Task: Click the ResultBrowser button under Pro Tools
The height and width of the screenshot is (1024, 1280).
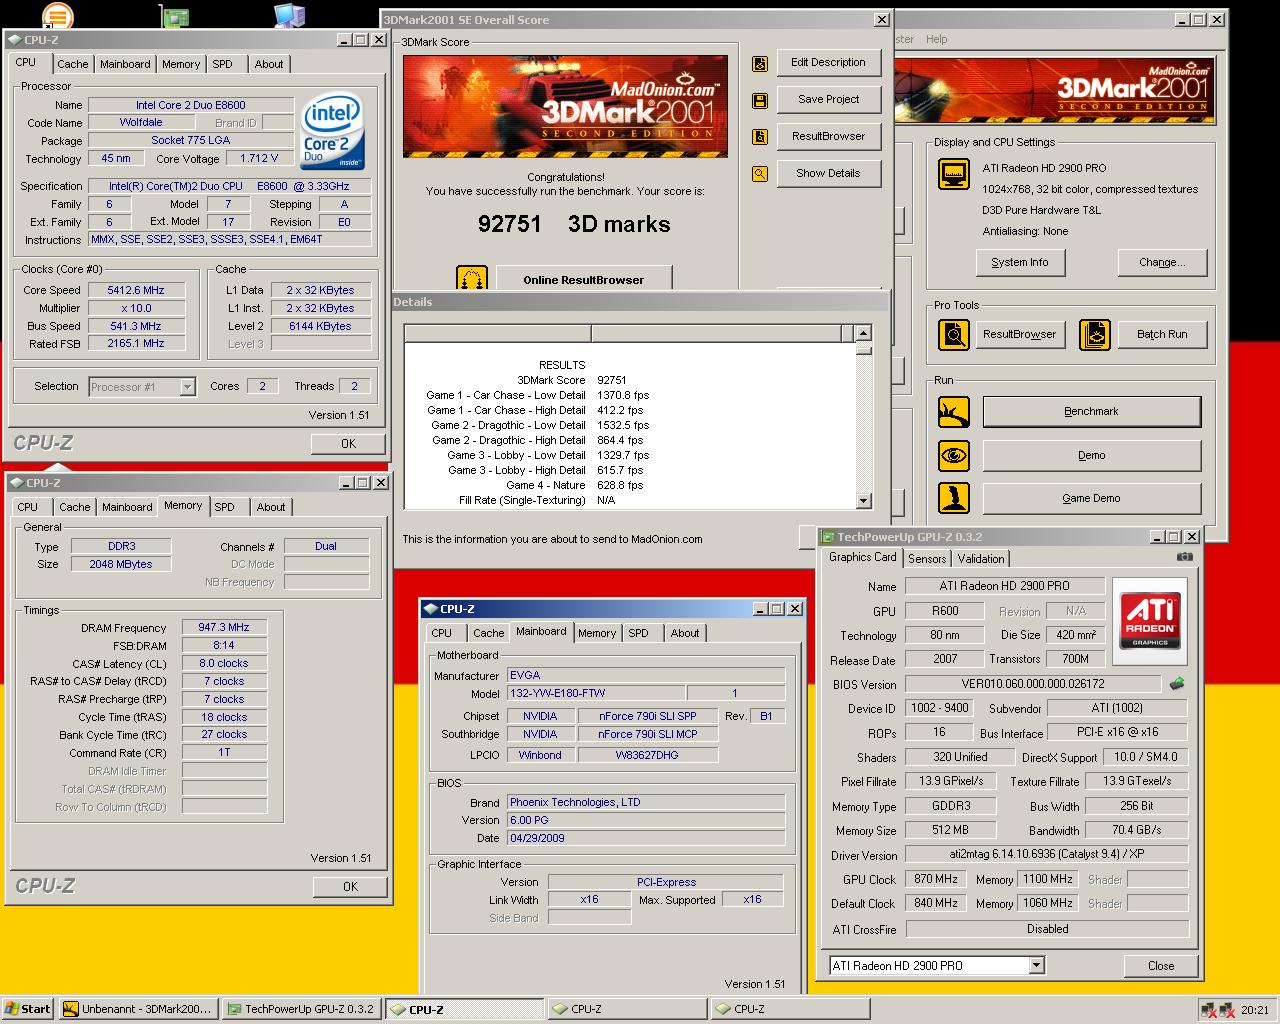Action: (x=1019, y=334)
